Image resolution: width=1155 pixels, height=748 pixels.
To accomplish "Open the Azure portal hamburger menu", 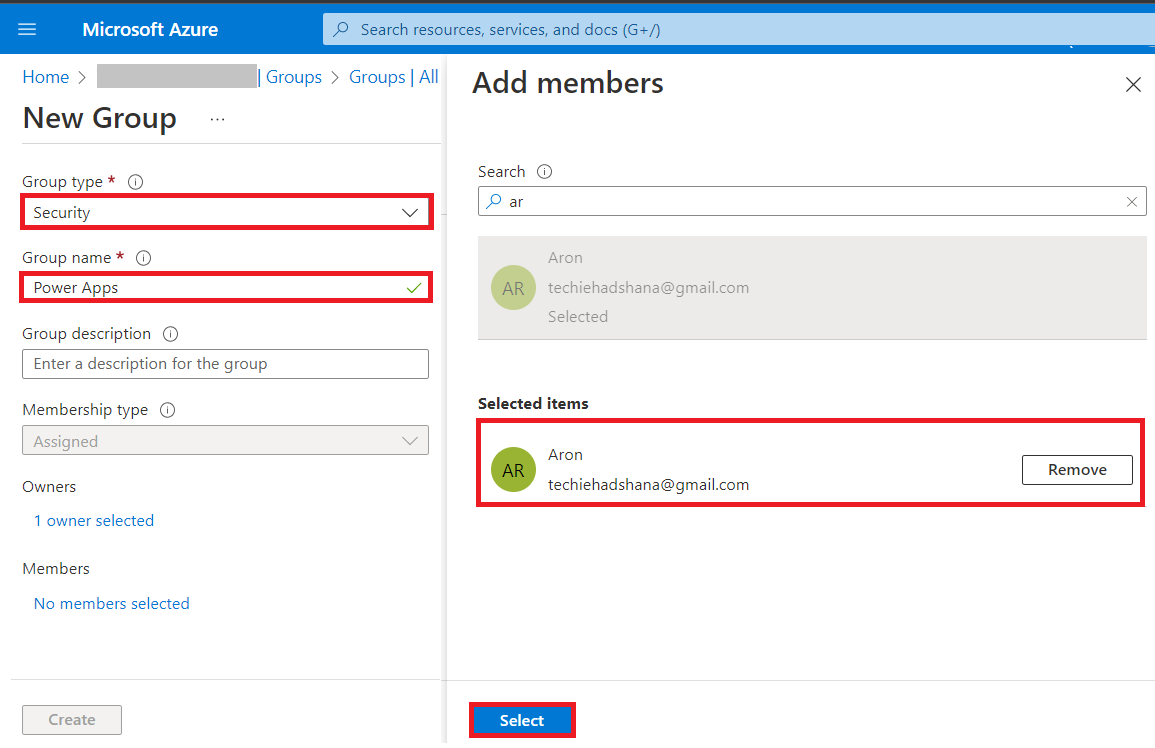I will 27,28.
